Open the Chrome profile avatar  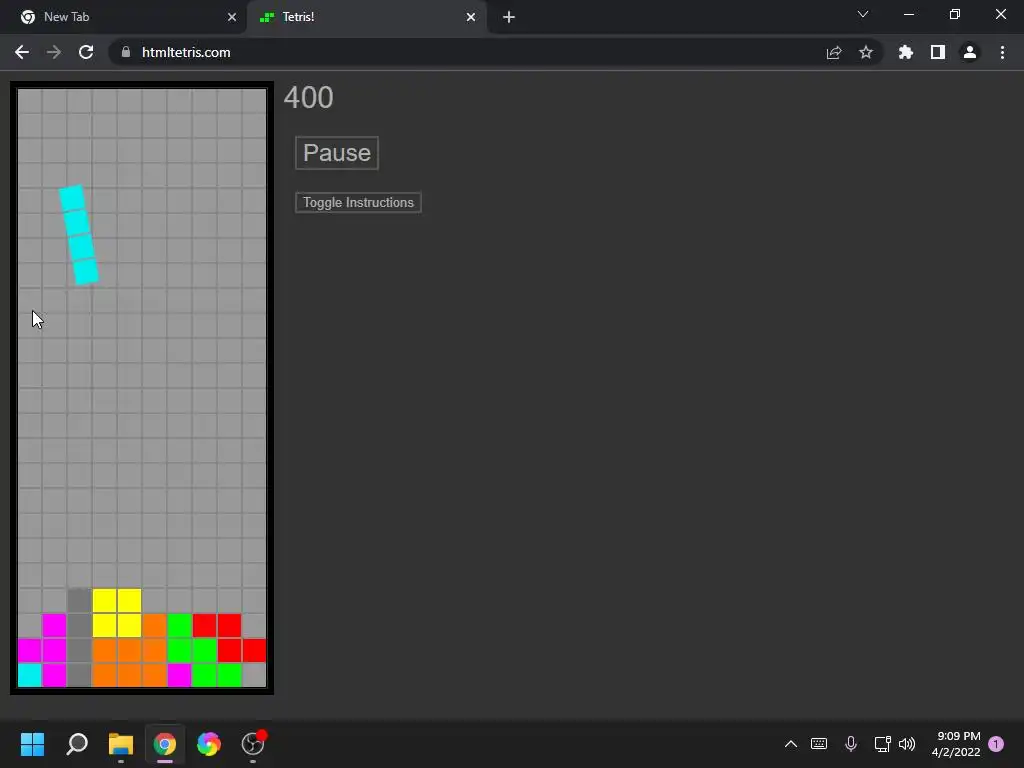pyautogui.click(x=970, y=52)
